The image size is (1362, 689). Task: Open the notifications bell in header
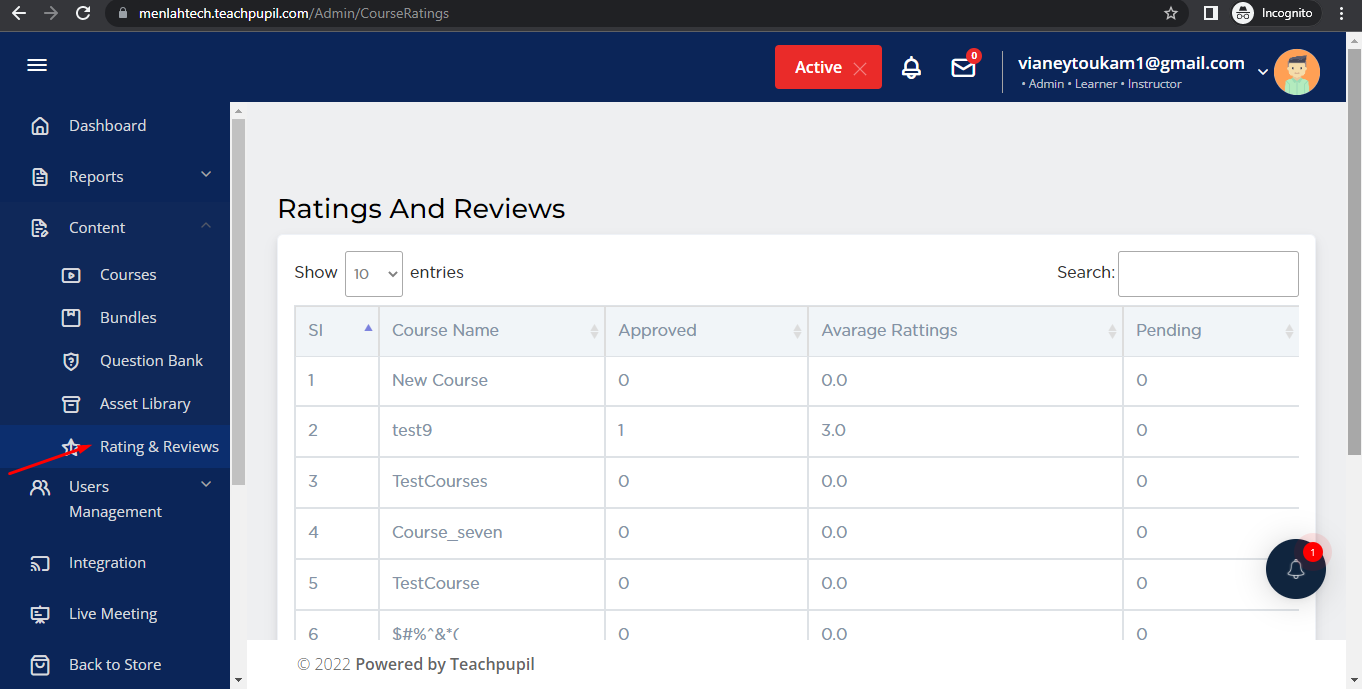click(x=911, y=68)
